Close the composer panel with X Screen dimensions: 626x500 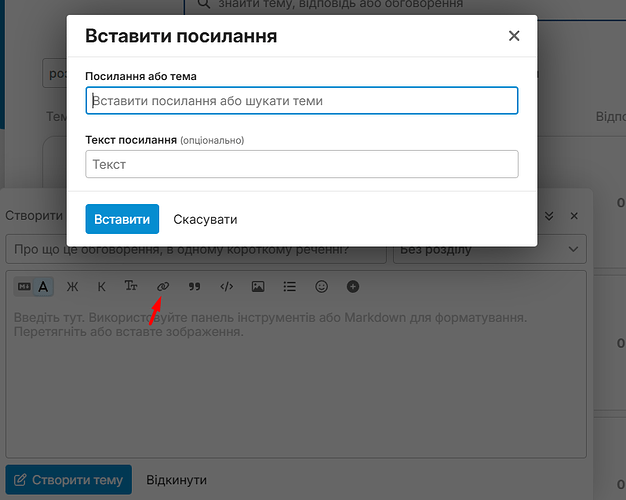pos(574,216)
